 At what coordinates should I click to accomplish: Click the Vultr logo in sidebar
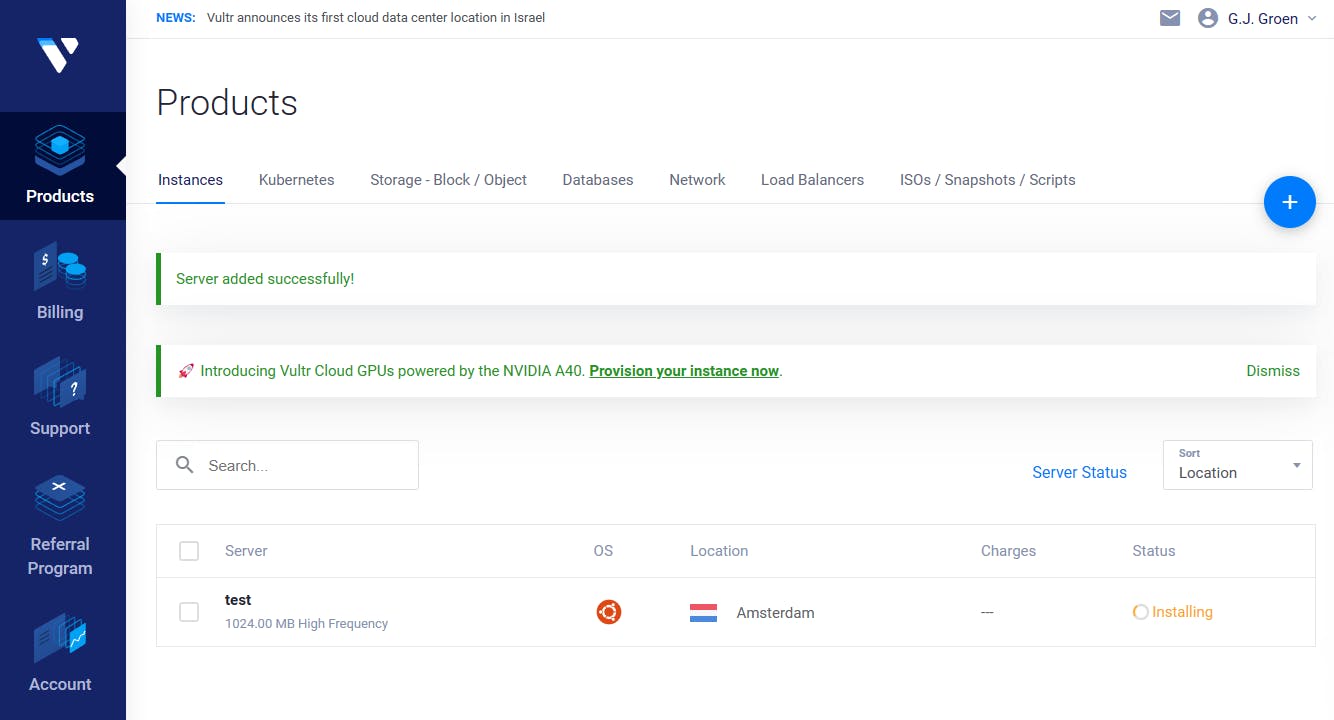tap(57, 54)
